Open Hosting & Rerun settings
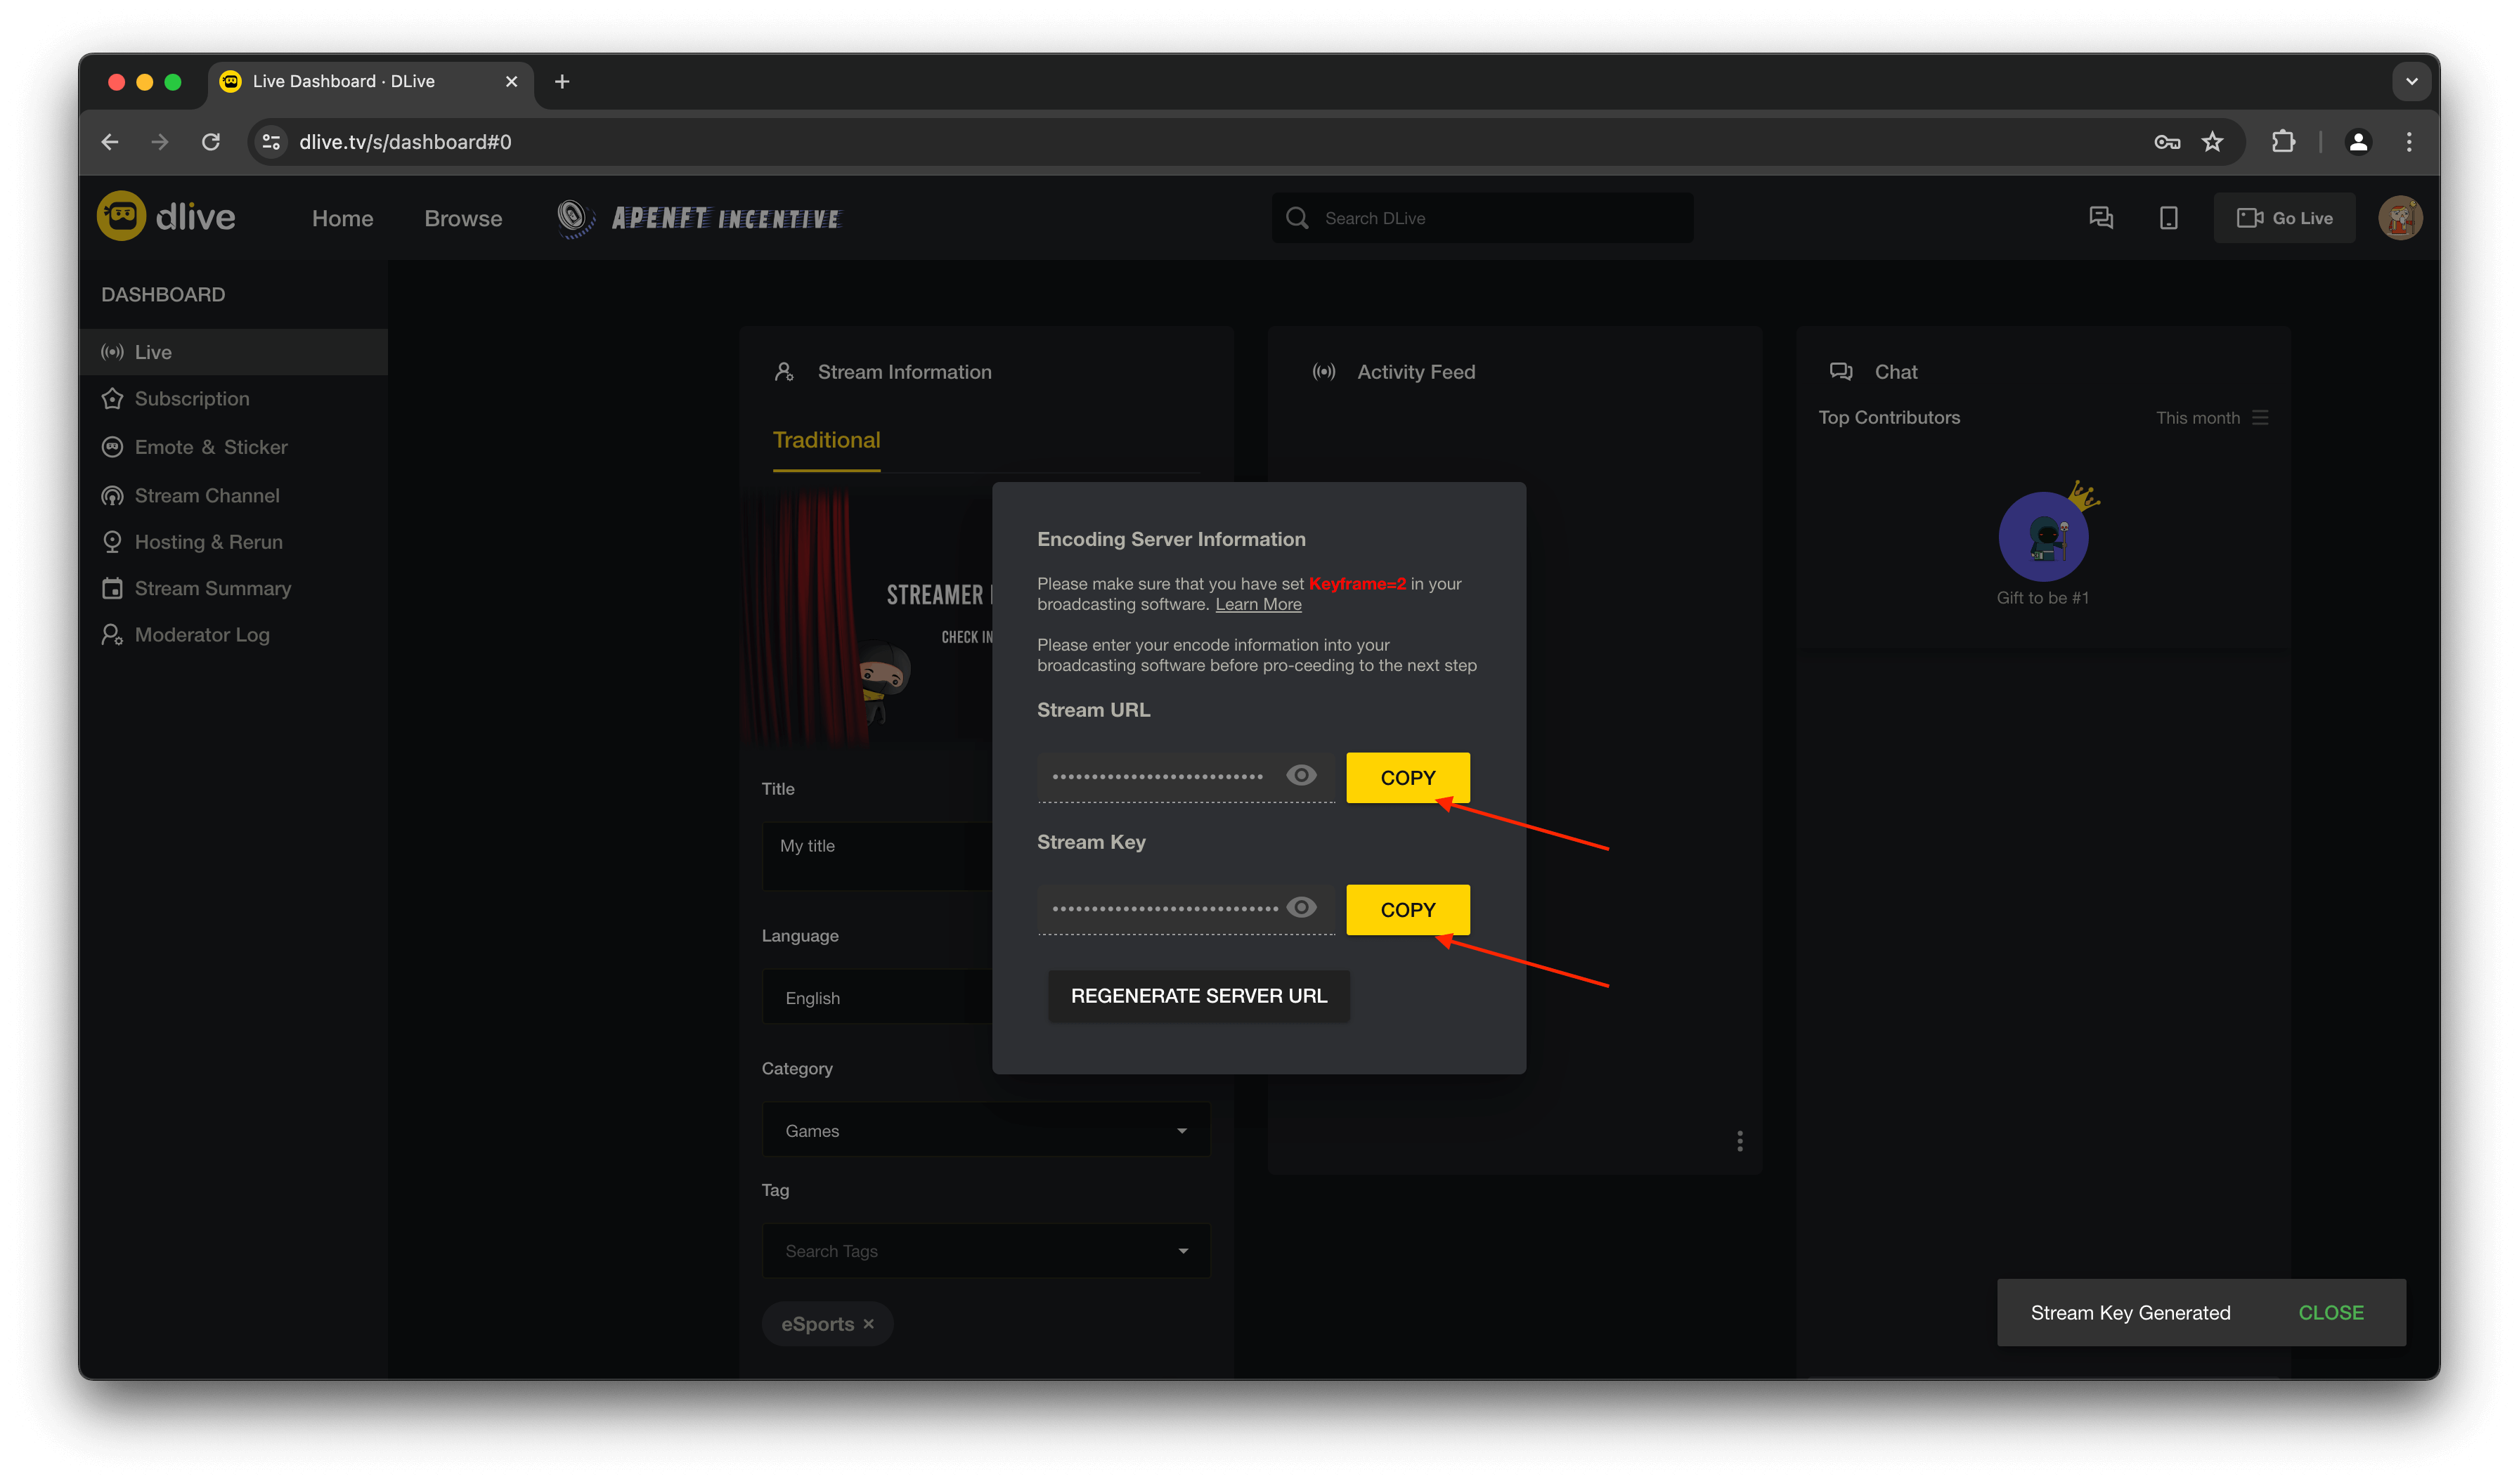 click(x=208, y=541)
